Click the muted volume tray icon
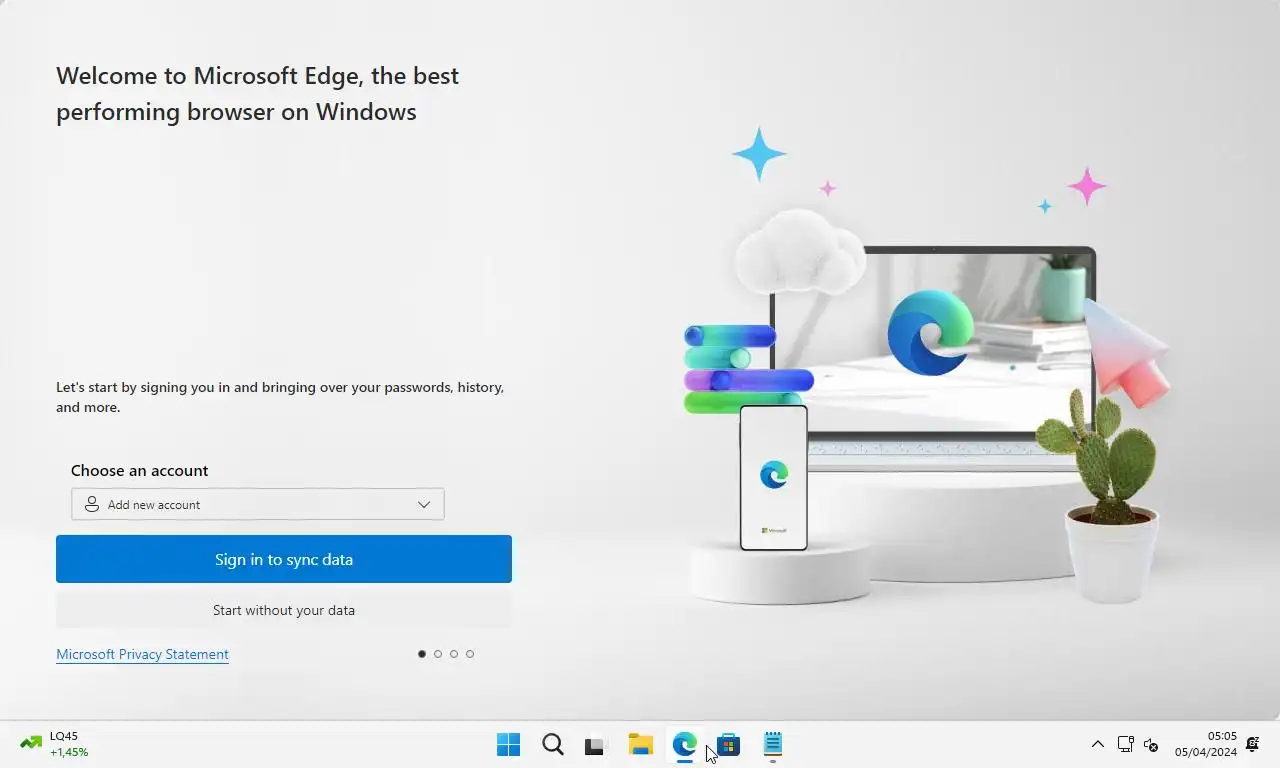This screenshot has height=768, width=1280. (x=1151, y=745)
